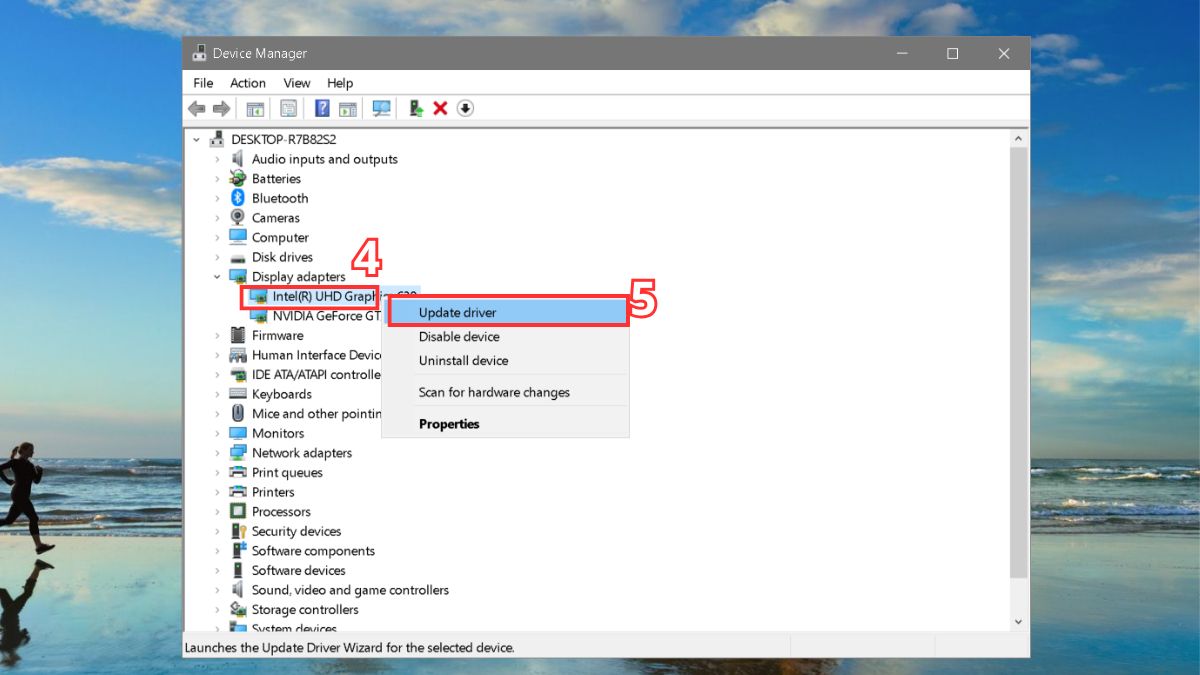
Task: Select the Print queues label
Action: pyautogui.click(x=287, y=473)
